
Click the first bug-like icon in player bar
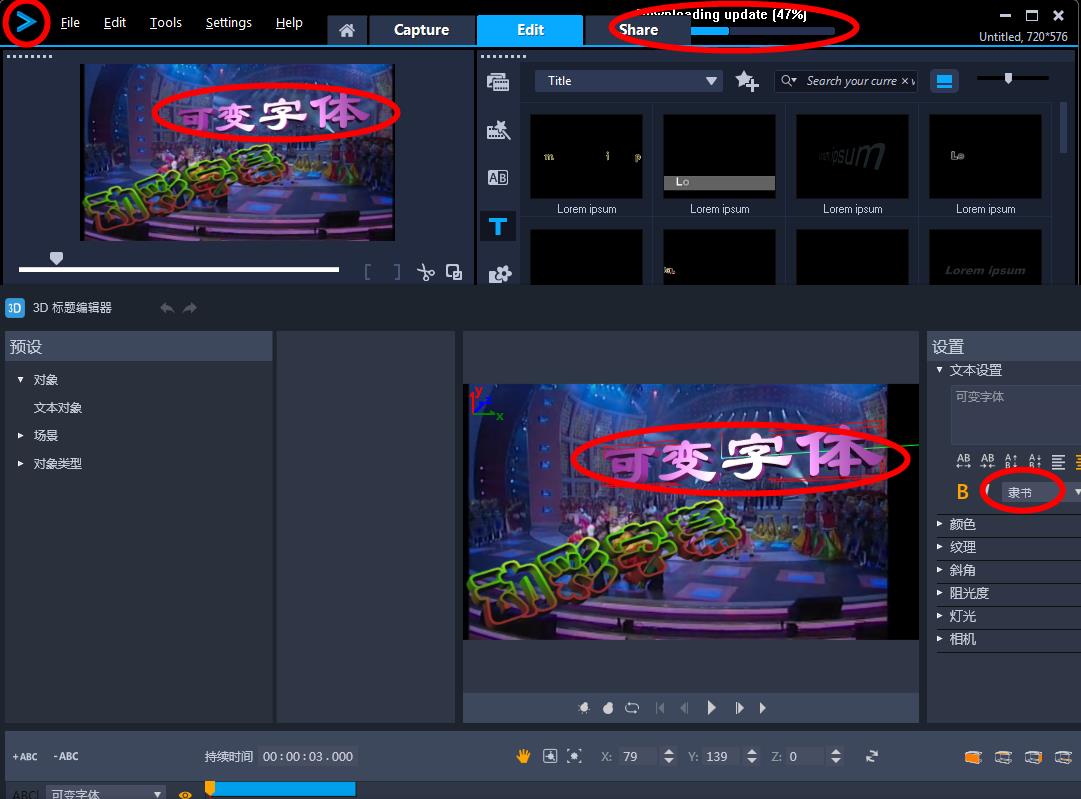[x=584, y=708]
